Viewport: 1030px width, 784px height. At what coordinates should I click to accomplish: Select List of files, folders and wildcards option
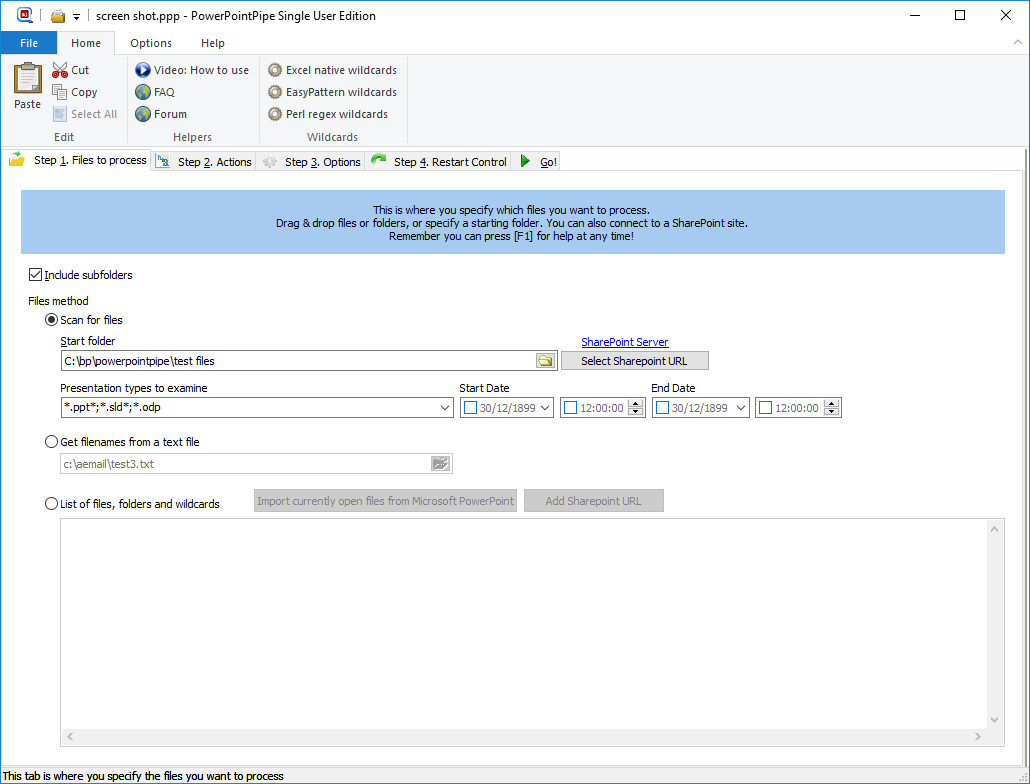click(x=52, y=504)
